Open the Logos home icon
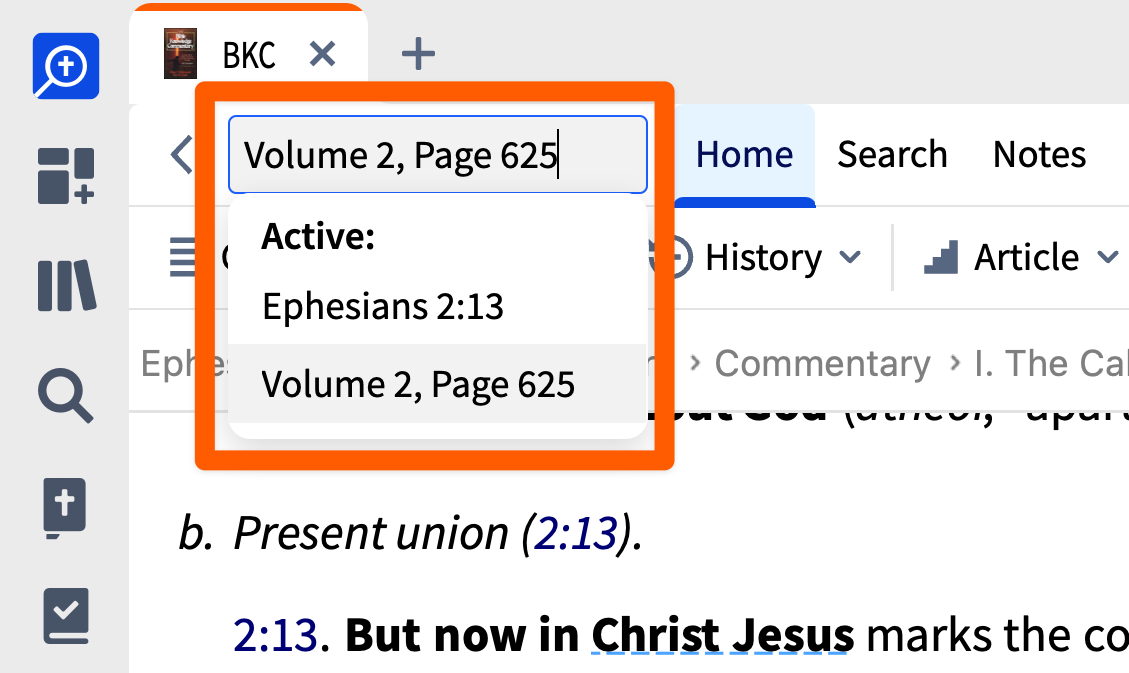1129x673 pixels. click(x=66, y=66)
